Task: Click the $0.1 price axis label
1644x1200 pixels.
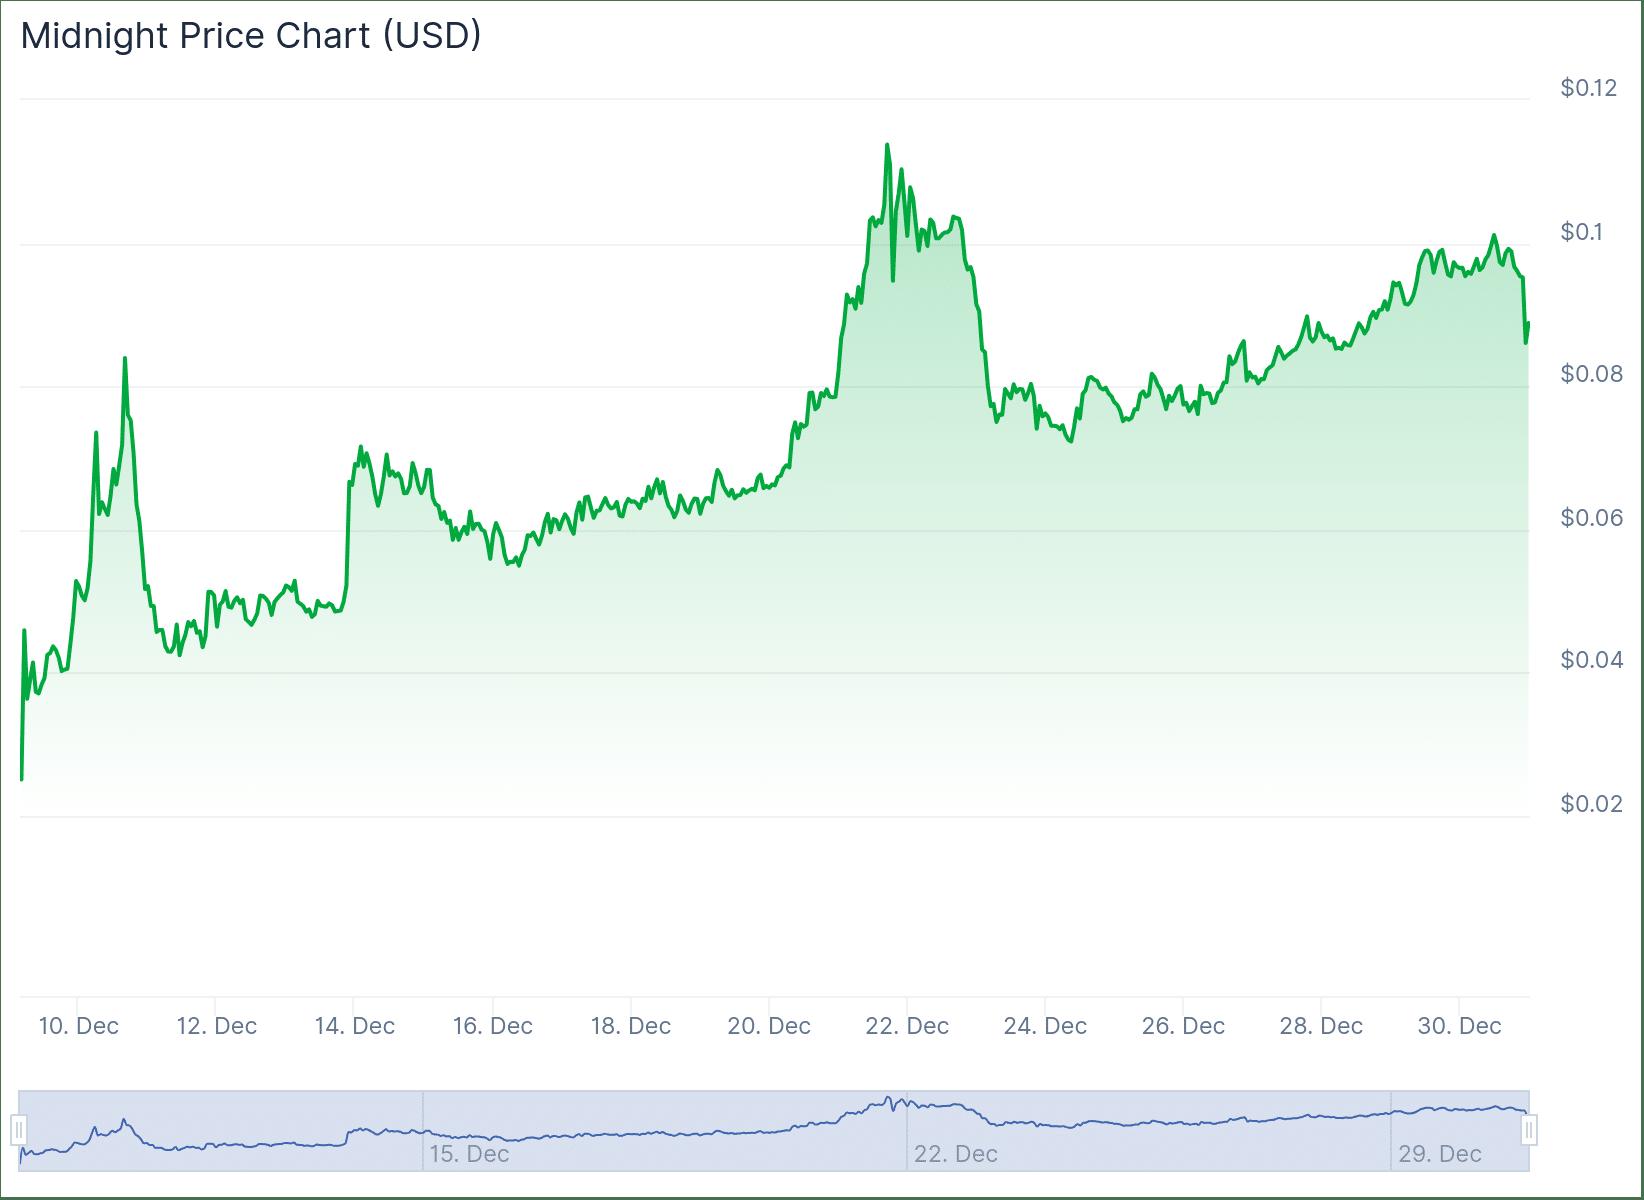Action: [x=1580, y=232]
